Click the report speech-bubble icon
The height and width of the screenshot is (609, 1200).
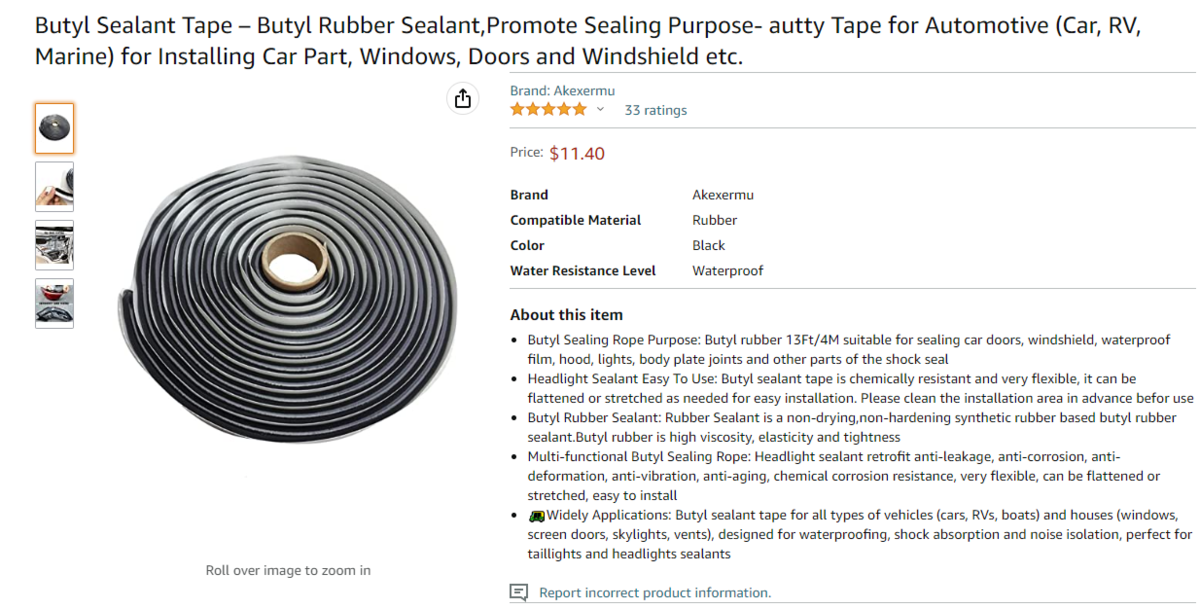click(x=518, y=592)
